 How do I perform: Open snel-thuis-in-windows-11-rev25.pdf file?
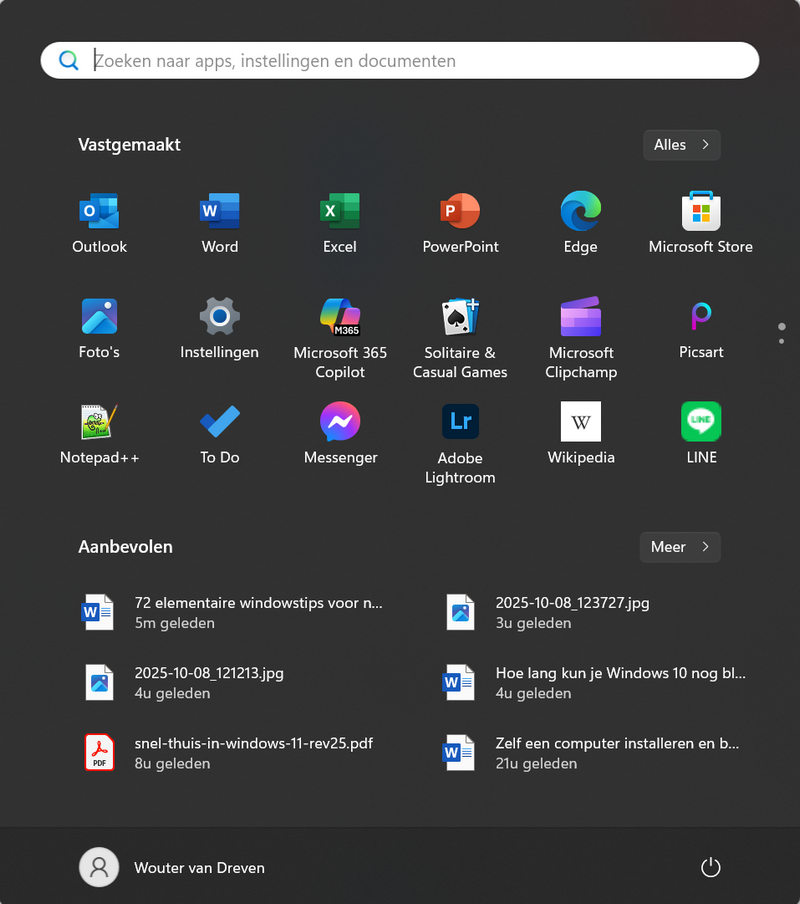pos(253,753)
